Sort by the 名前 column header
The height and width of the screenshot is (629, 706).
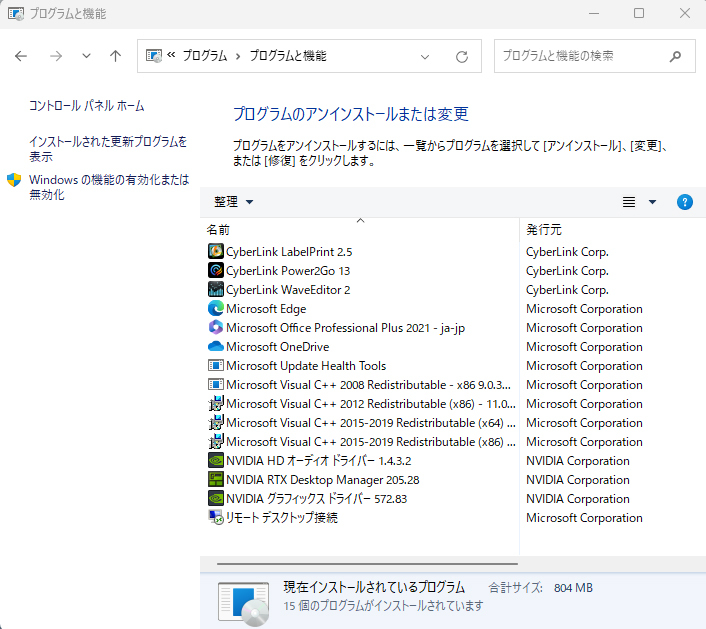point(359,230)
